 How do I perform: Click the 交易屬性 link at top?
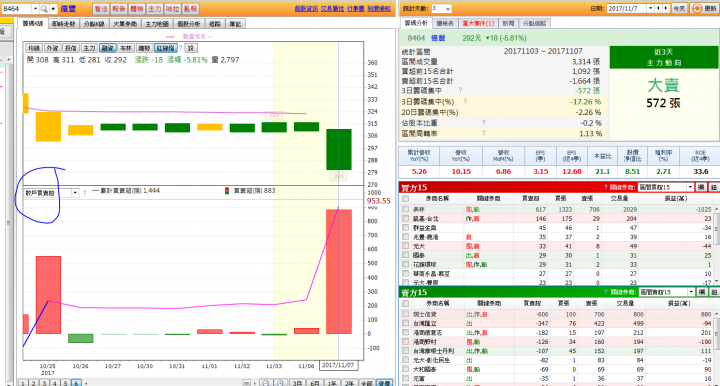332,9
